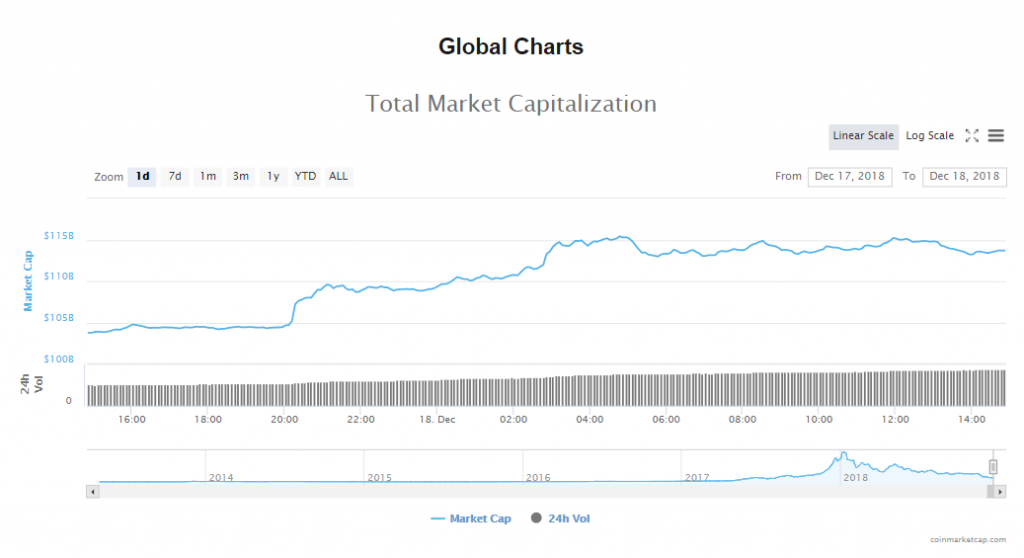This screenshot has height=558, width=1024.
Task: Edit the To date field
Action: point(964,177)
